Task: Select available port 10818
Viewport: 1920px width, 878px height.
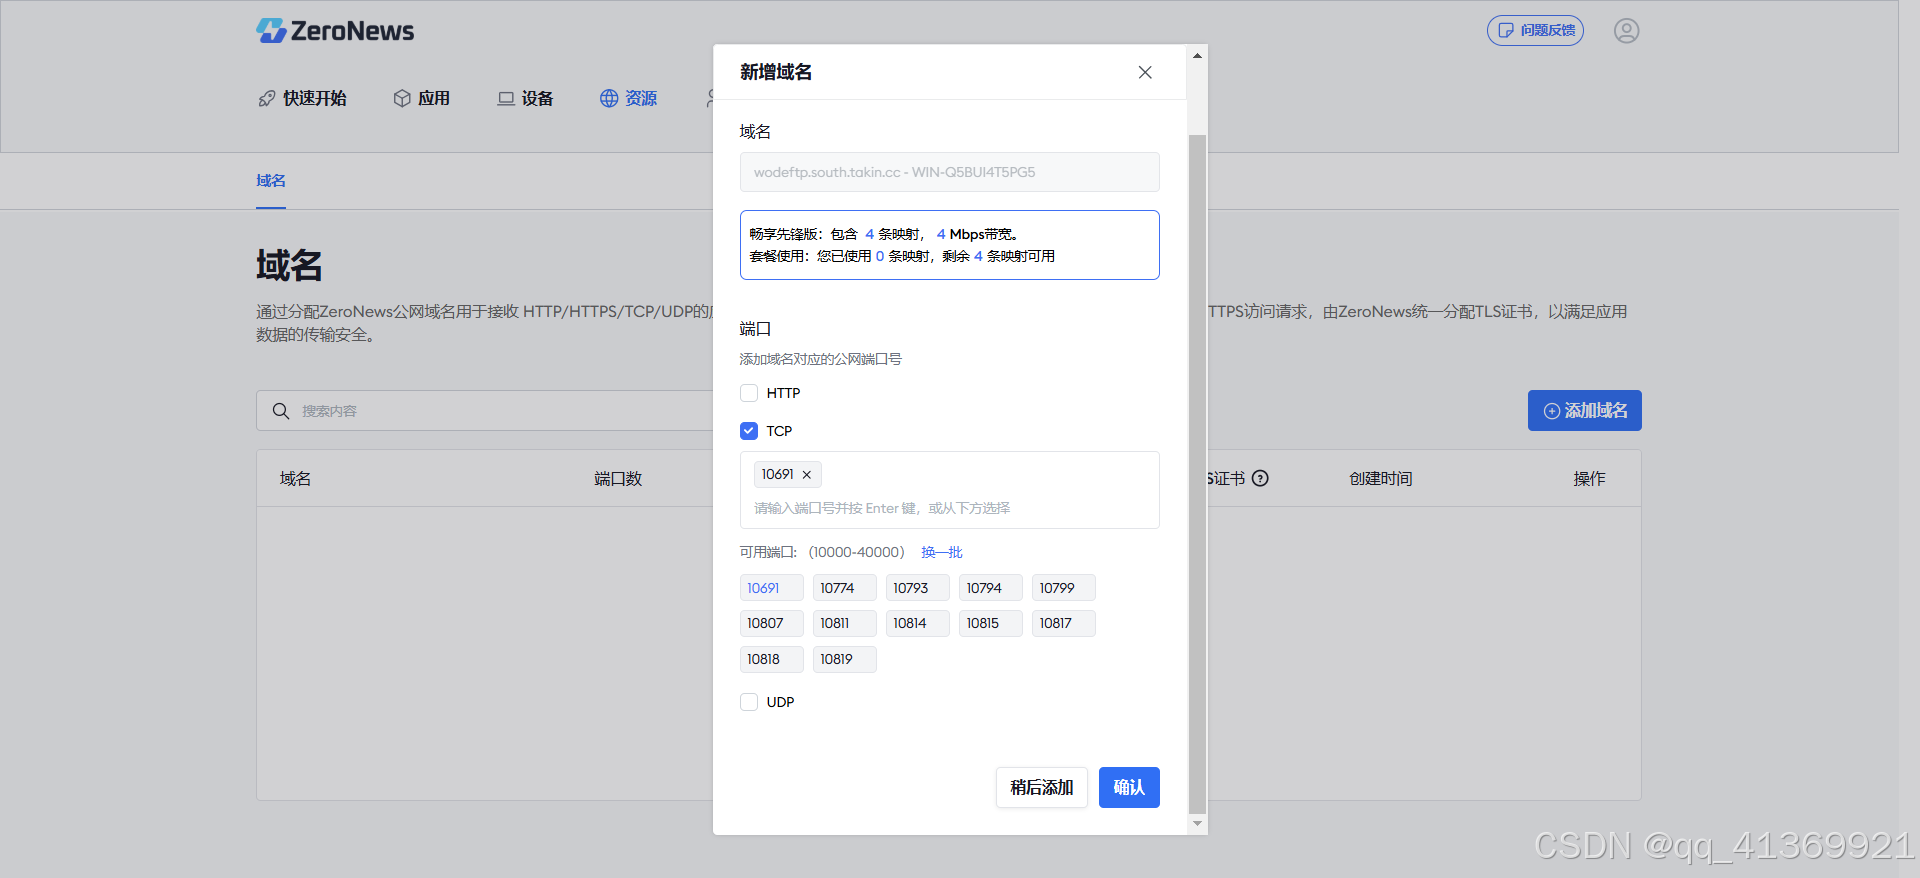Action: pyautogui.click(x=771, y=659)
